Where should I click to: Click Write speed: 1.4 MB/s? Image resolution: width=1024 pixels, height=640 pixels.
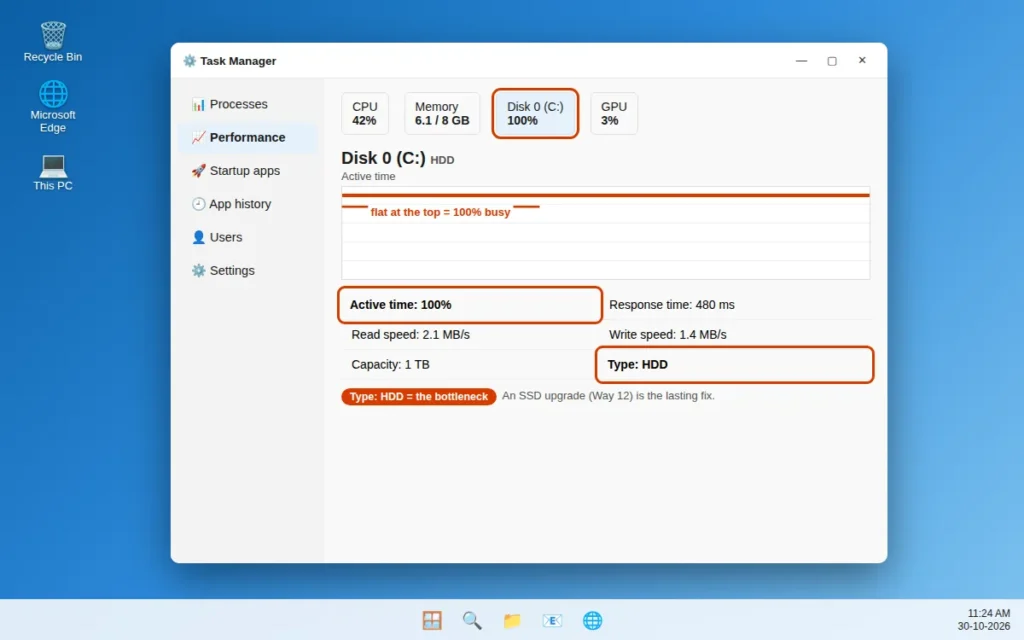coord(667,334)
